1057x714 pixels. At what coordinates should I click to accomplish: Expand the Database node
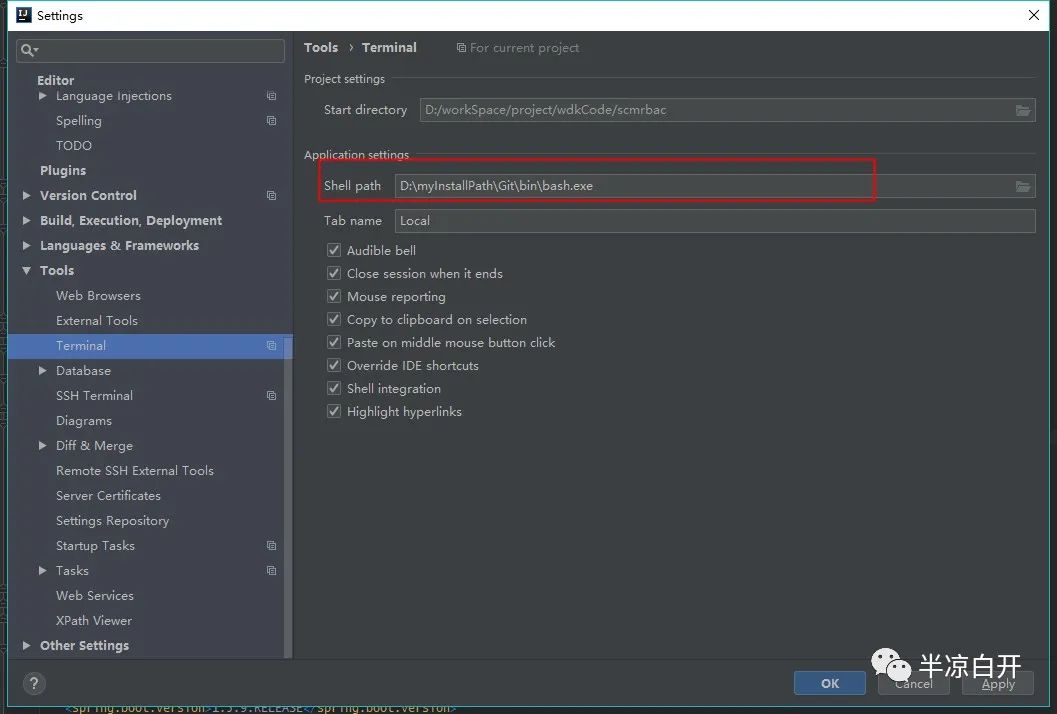pyautogui.click(x=42, y=370)
